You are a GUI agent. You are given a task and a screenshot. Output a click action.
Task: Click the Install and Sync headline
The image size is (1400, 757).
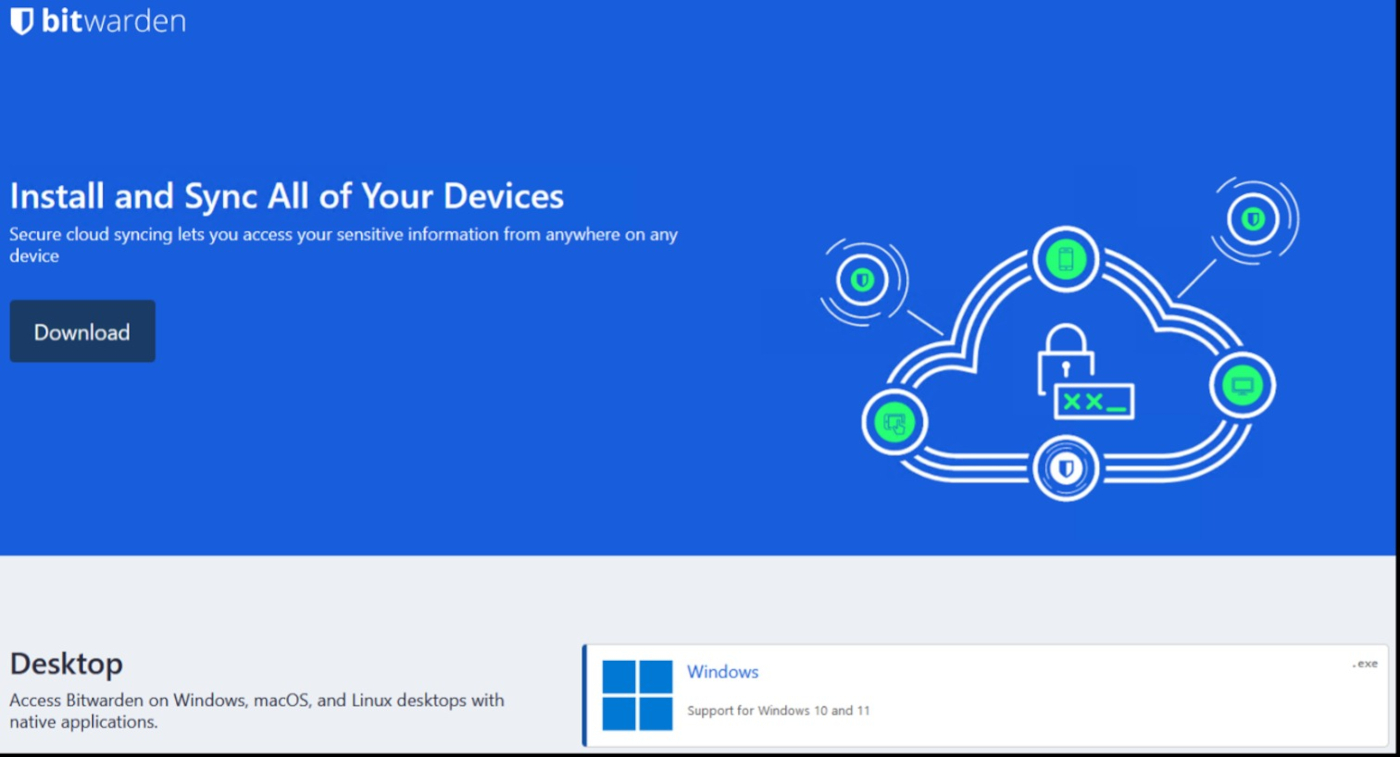286,196
